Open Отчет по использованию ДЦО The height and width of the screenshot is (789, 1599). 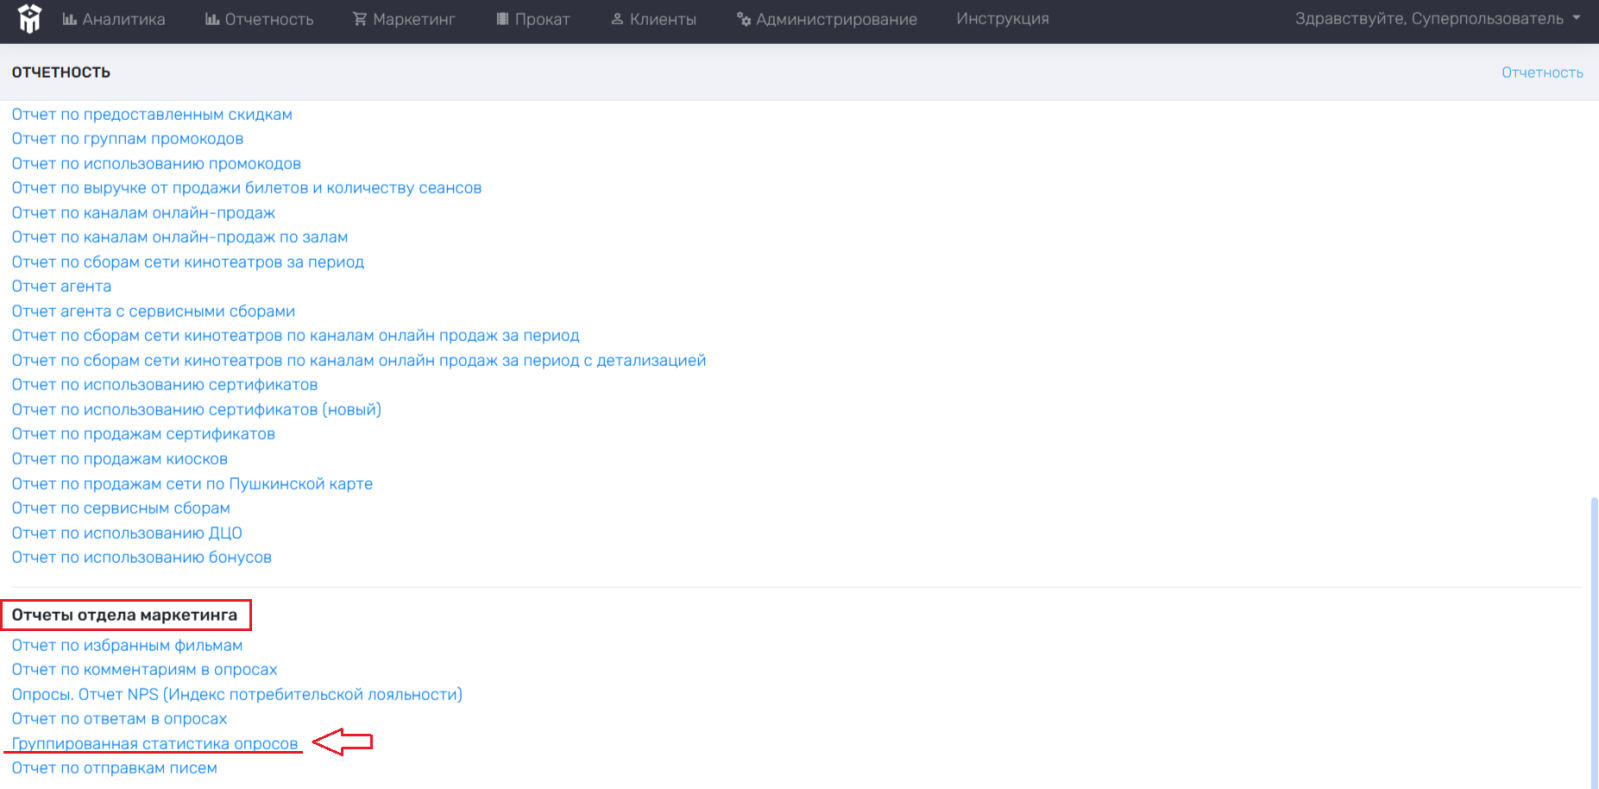127,533
